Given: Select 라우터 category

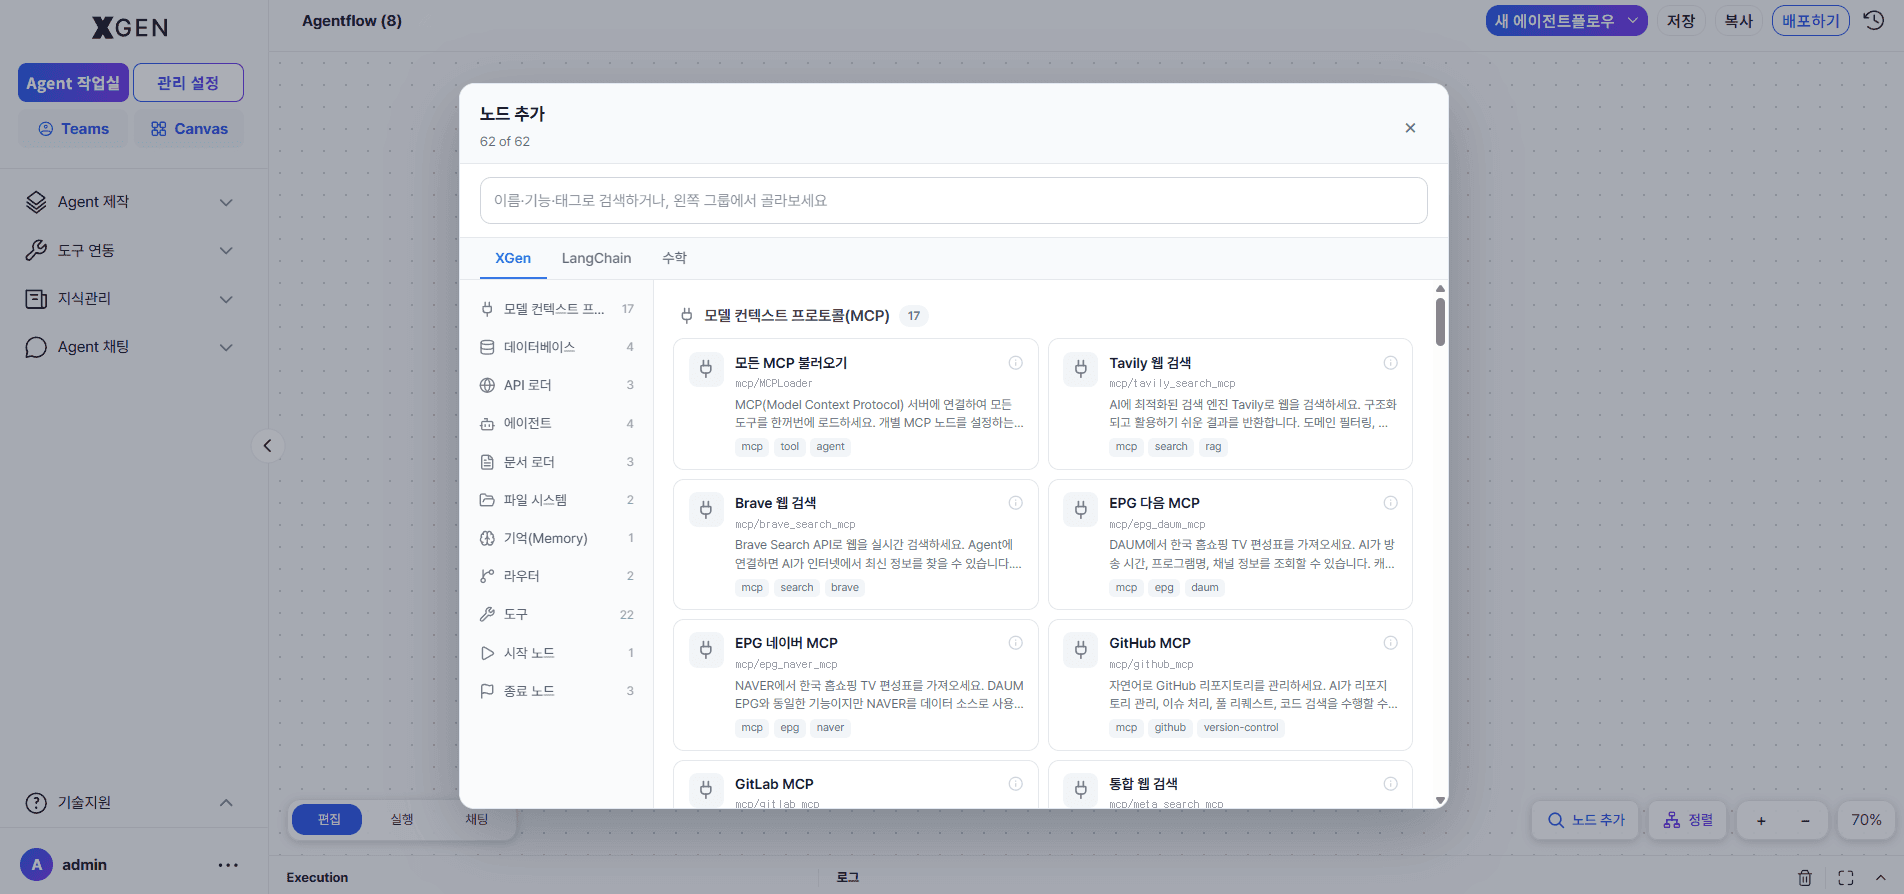Looking at the screenshot, I should pos(557,576).
